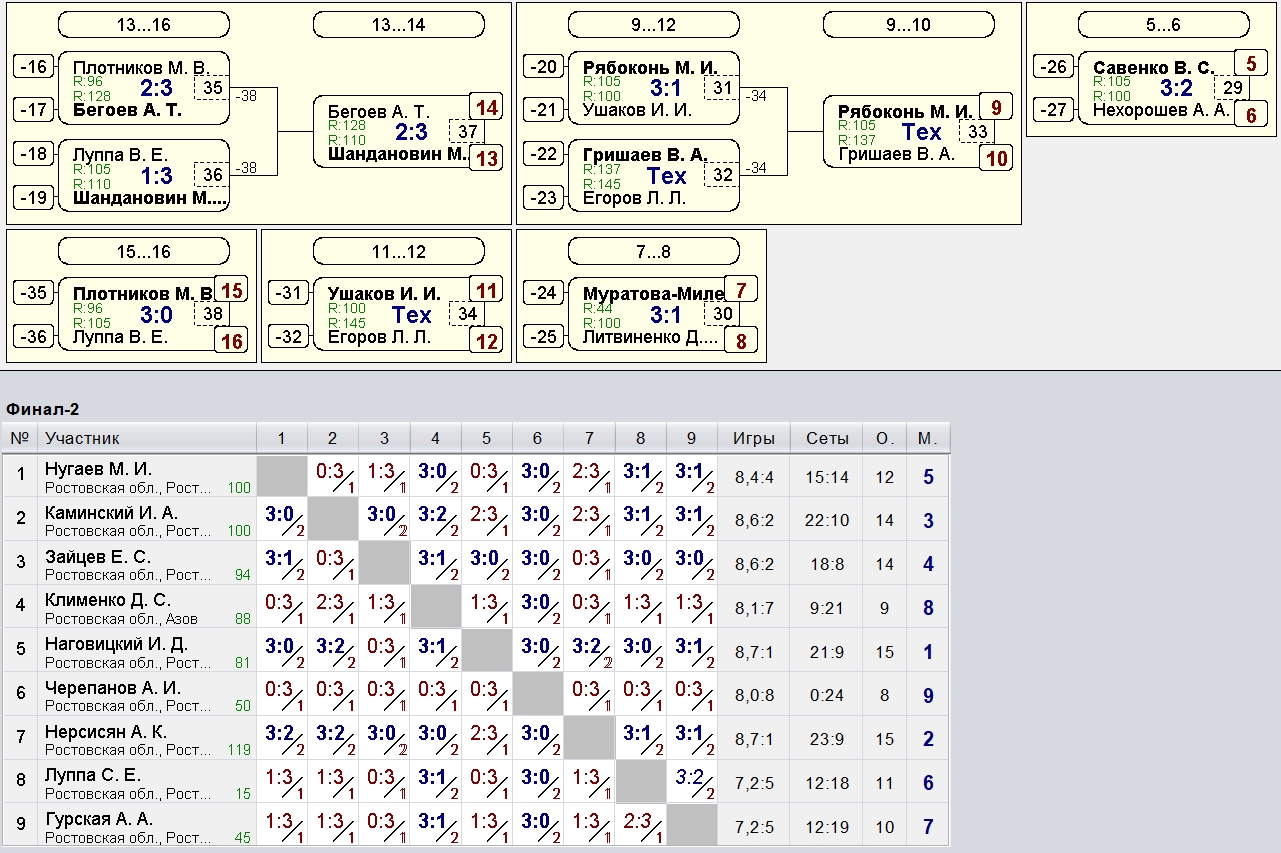1281x853 pixels.
Task: Select player Нугаев М. И. in table
Action: (99, 469)
